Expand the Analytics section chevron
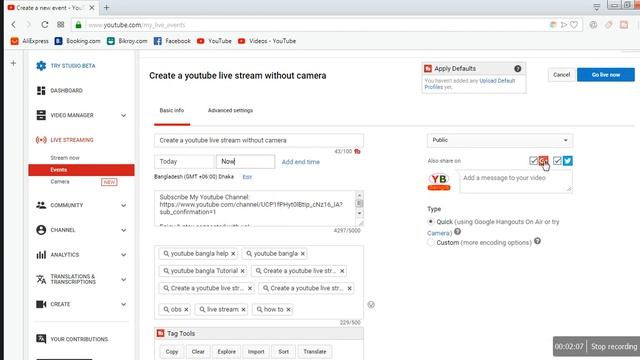Screen dimensions: 640x360 point(123,255)
